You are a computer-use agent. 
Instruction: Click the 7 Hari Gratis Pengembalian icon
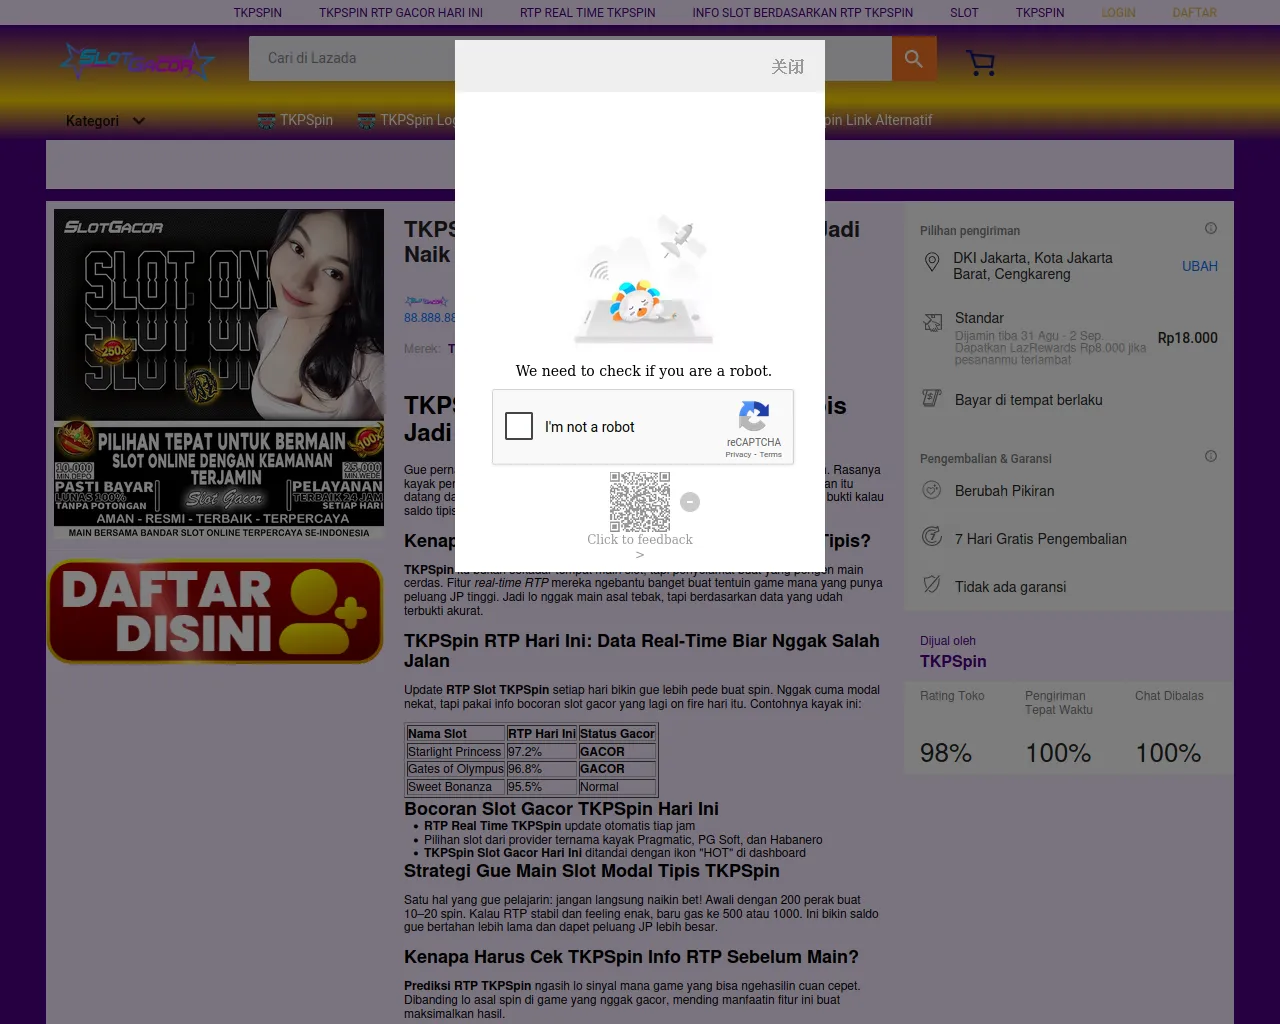pyautogui.click(x=932, y=537)
